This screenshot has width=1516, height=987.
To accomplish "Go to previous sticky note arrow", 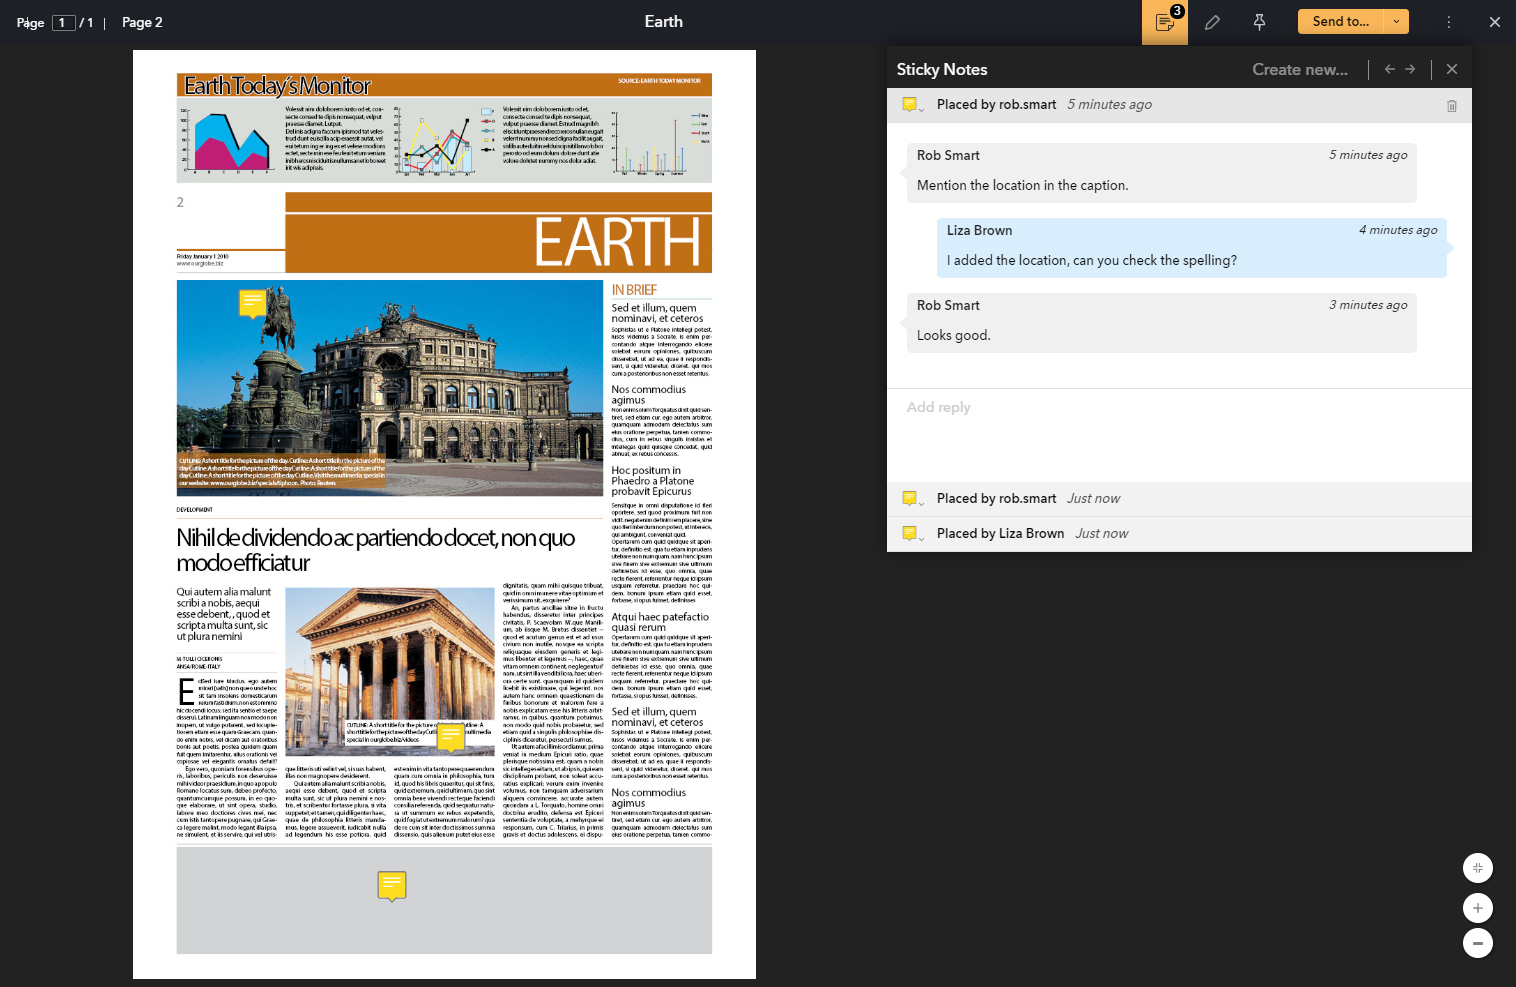I will [x=1389, y=69].
